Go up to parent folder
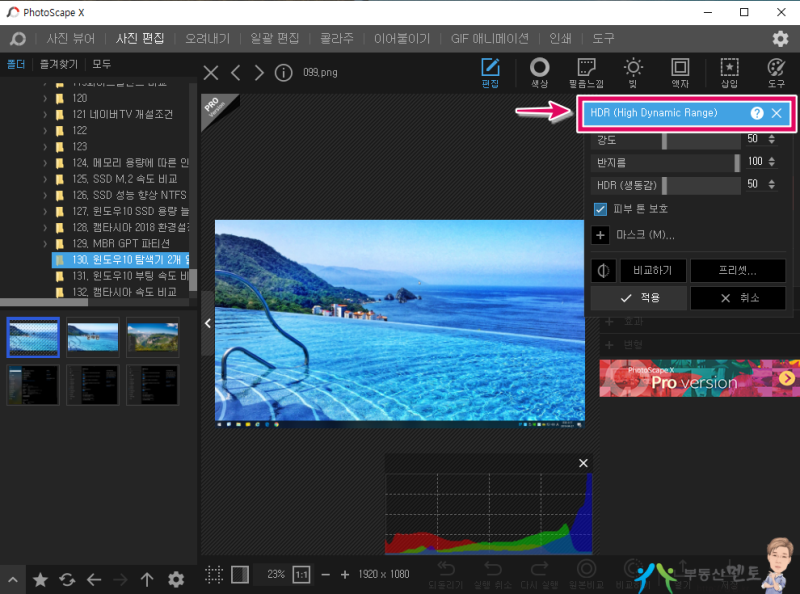This screenshot has height=594, width=800. tap(147, 580)
